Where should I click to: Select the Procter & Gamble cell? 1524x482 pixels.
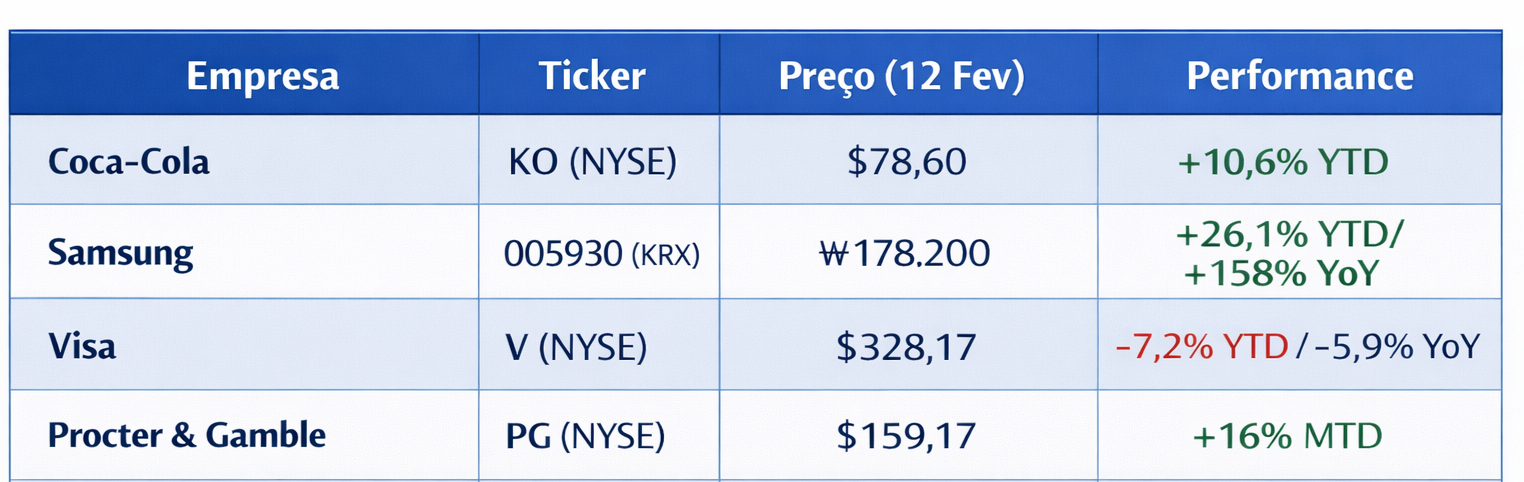click(x=187, y=436)
